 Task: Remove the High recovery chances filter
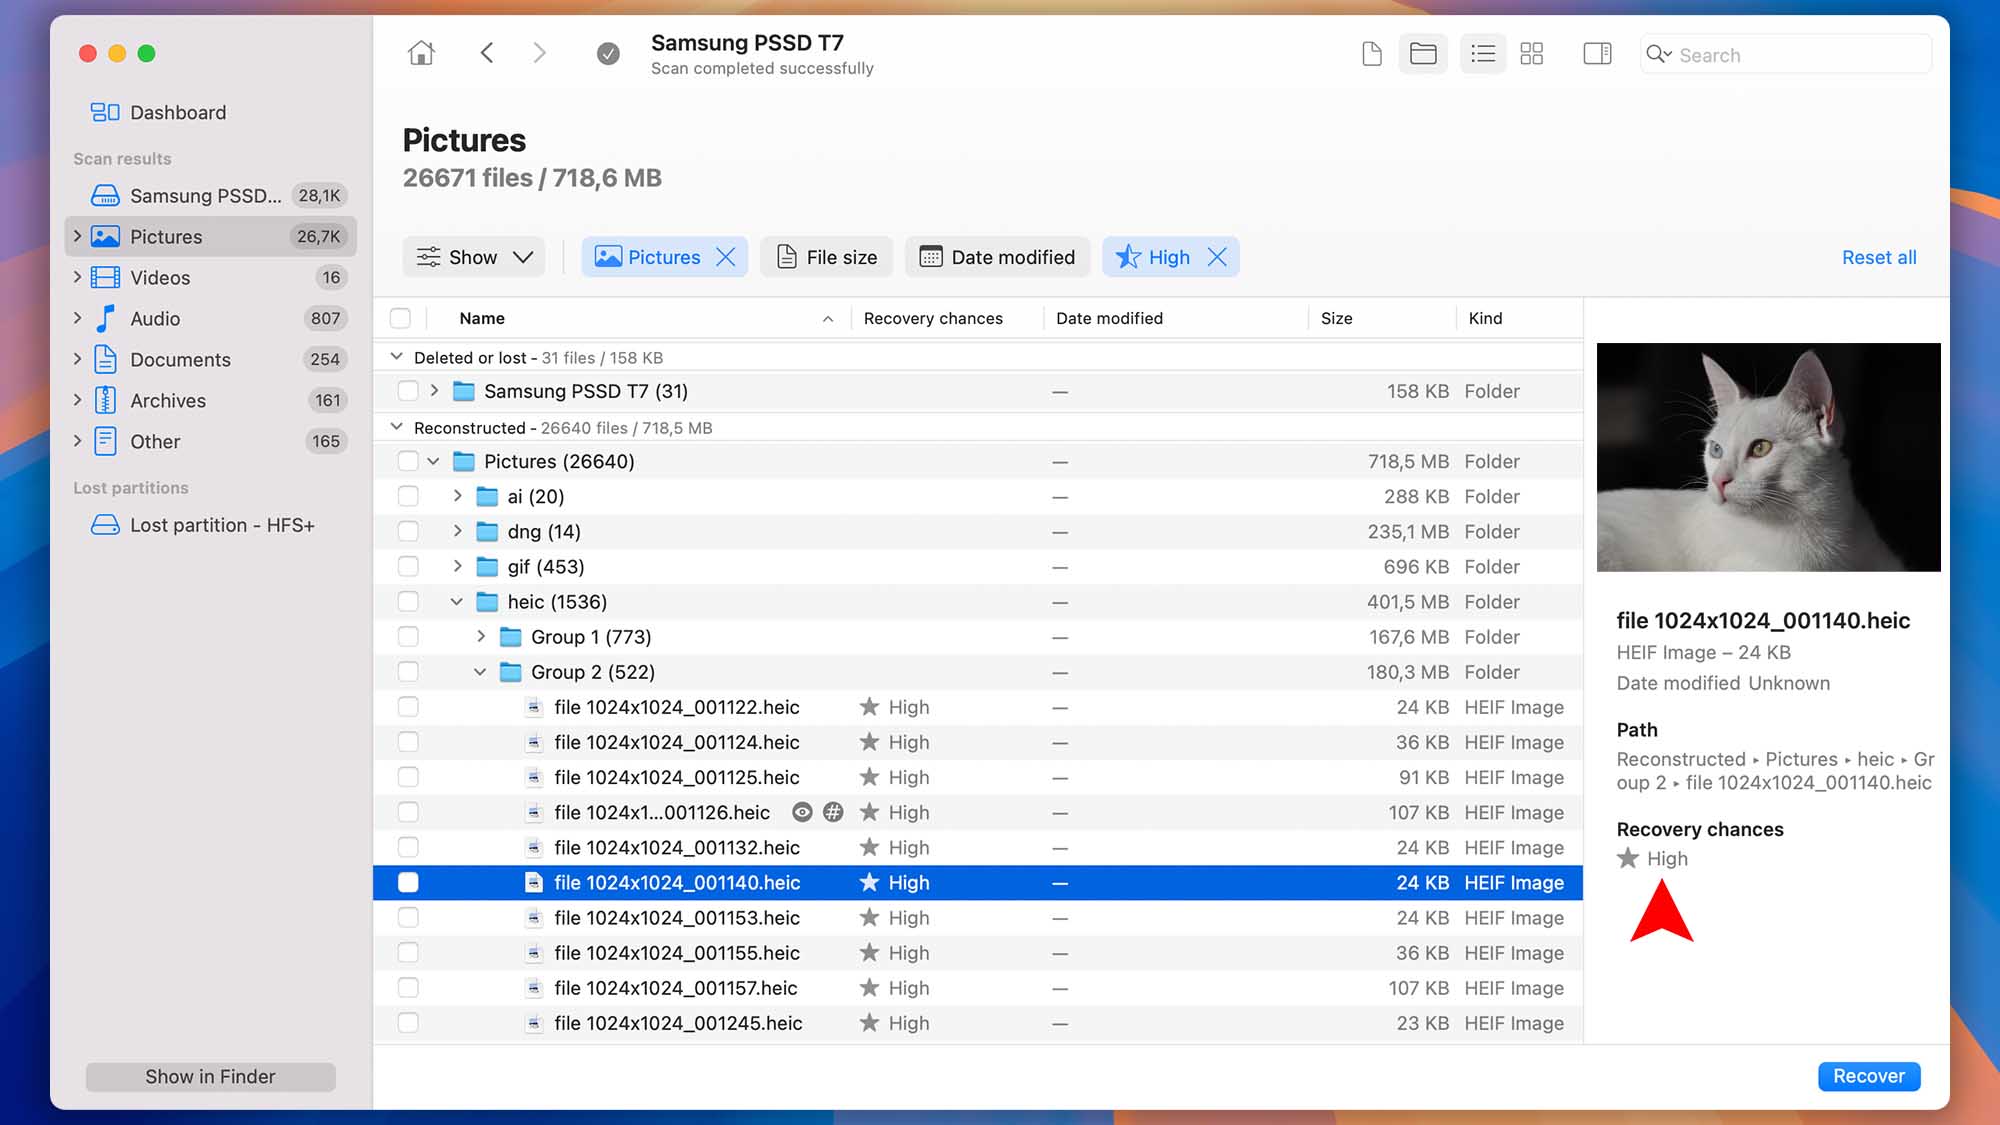pos(1217,257)
